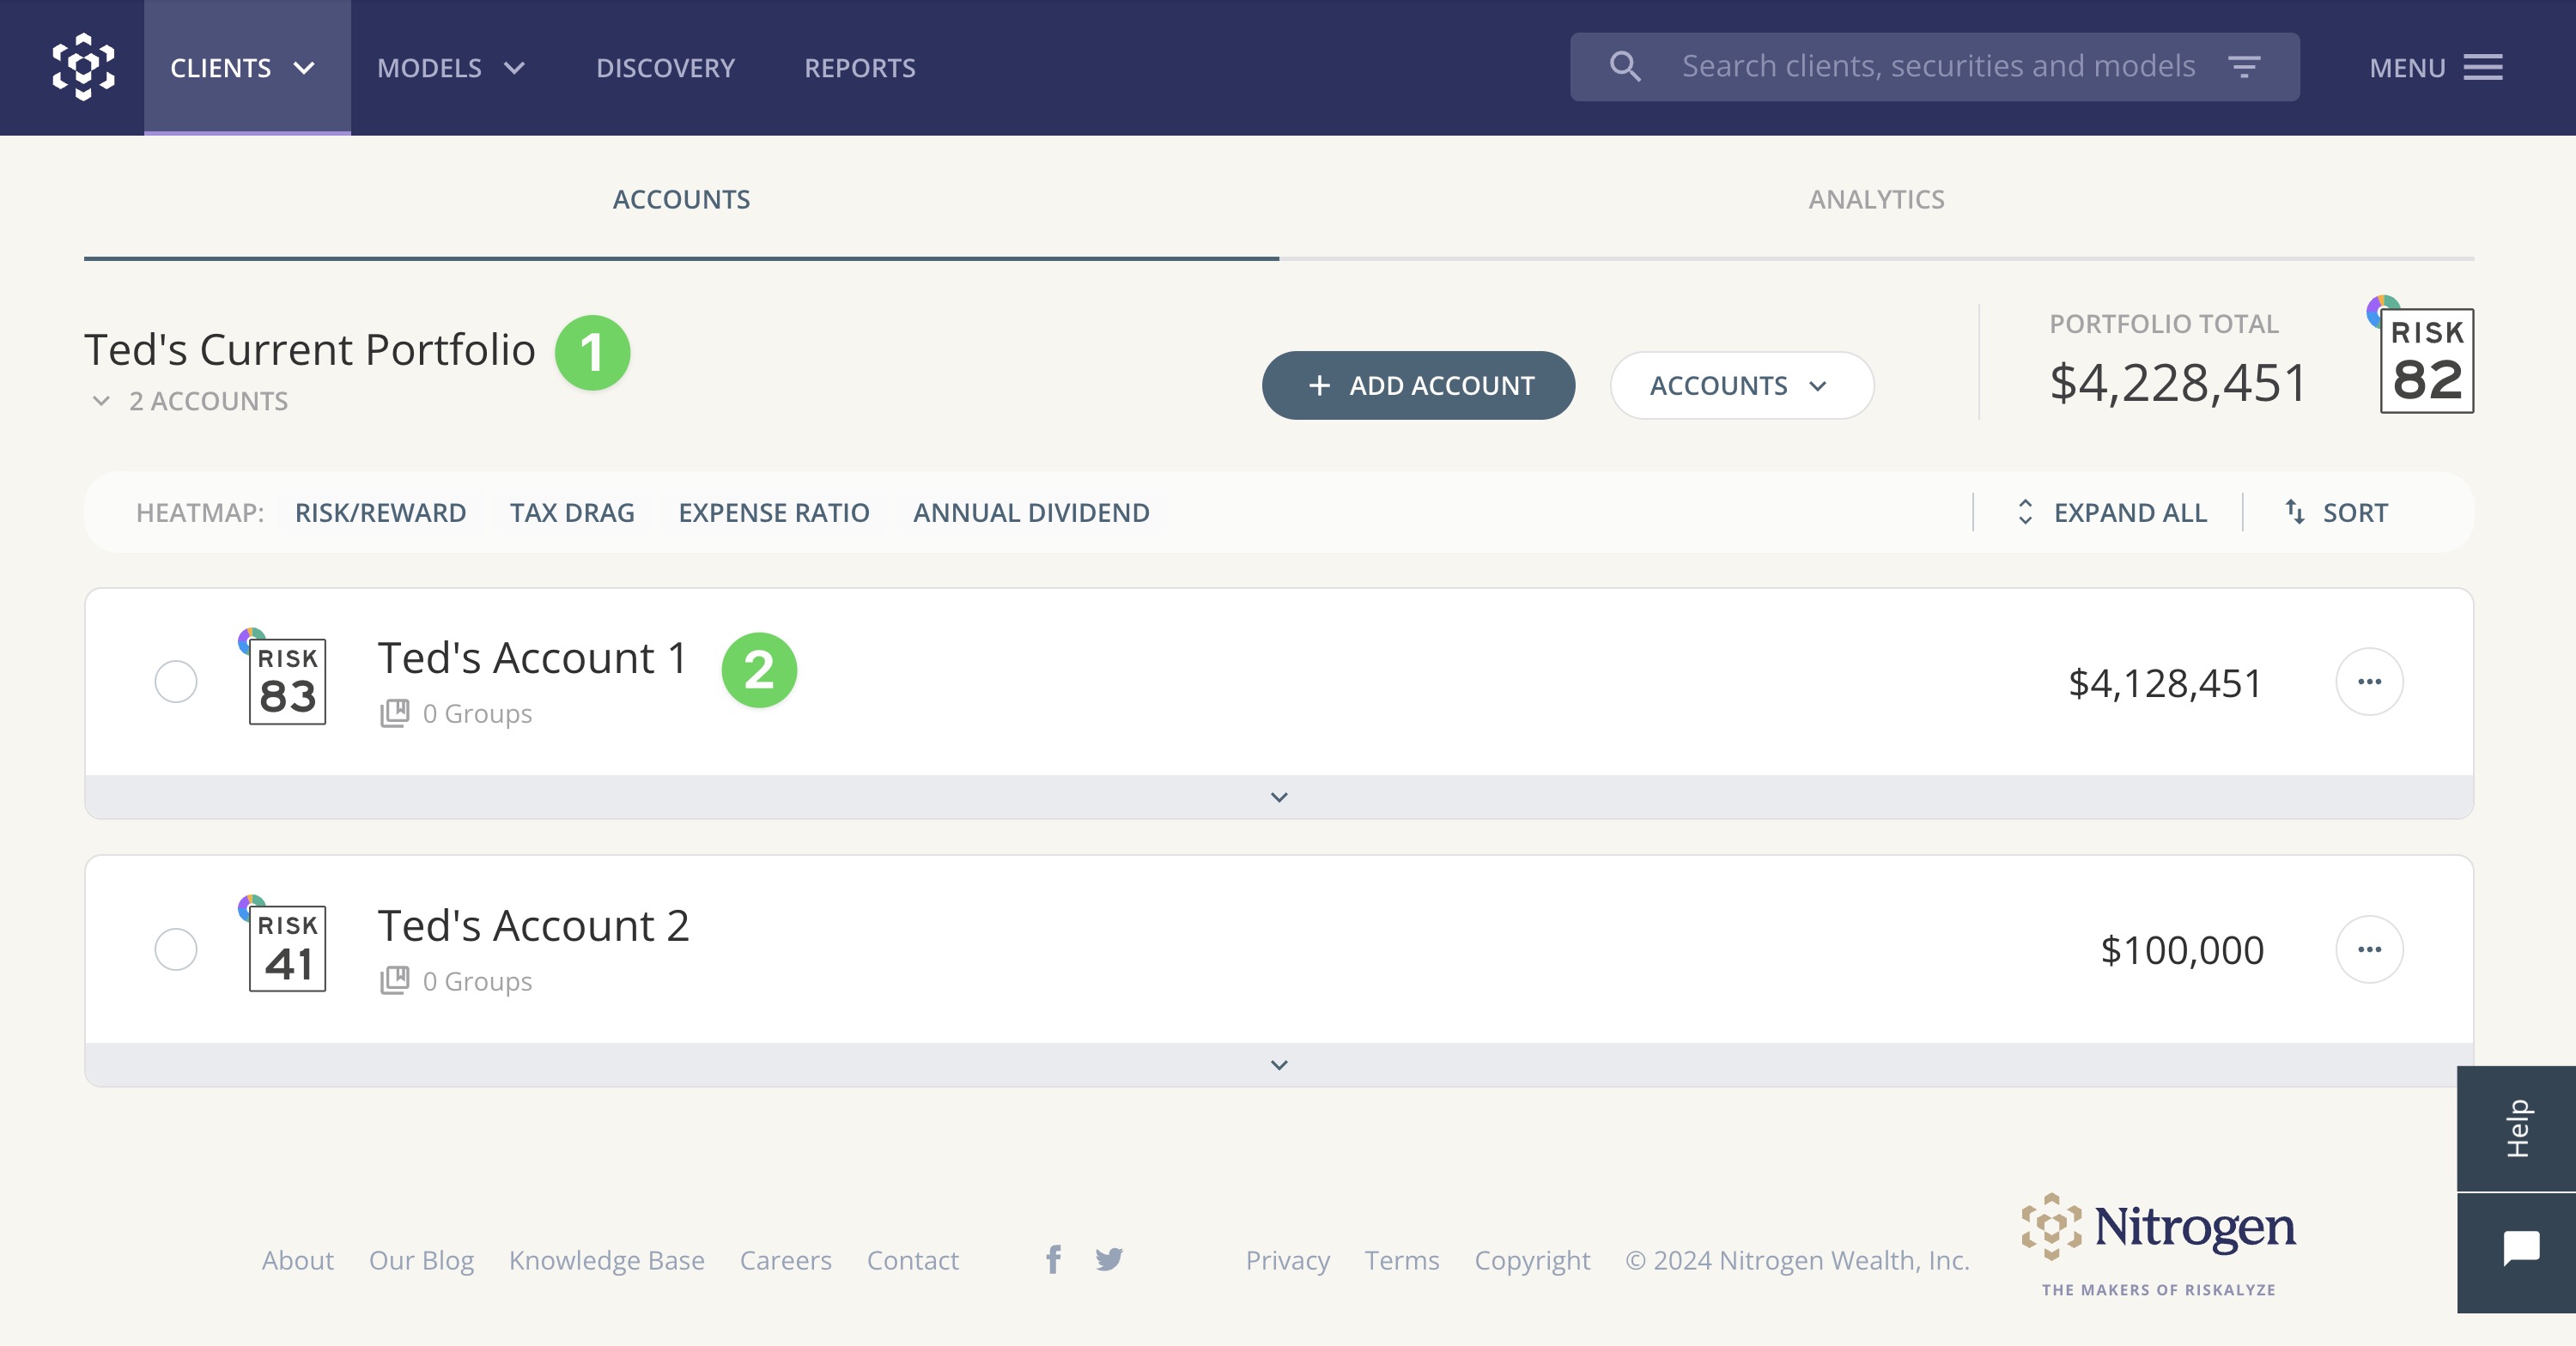The image size is (2576, 1346).
Task: Select the radio button for Ted's Account 1
Action: [175, 682]
